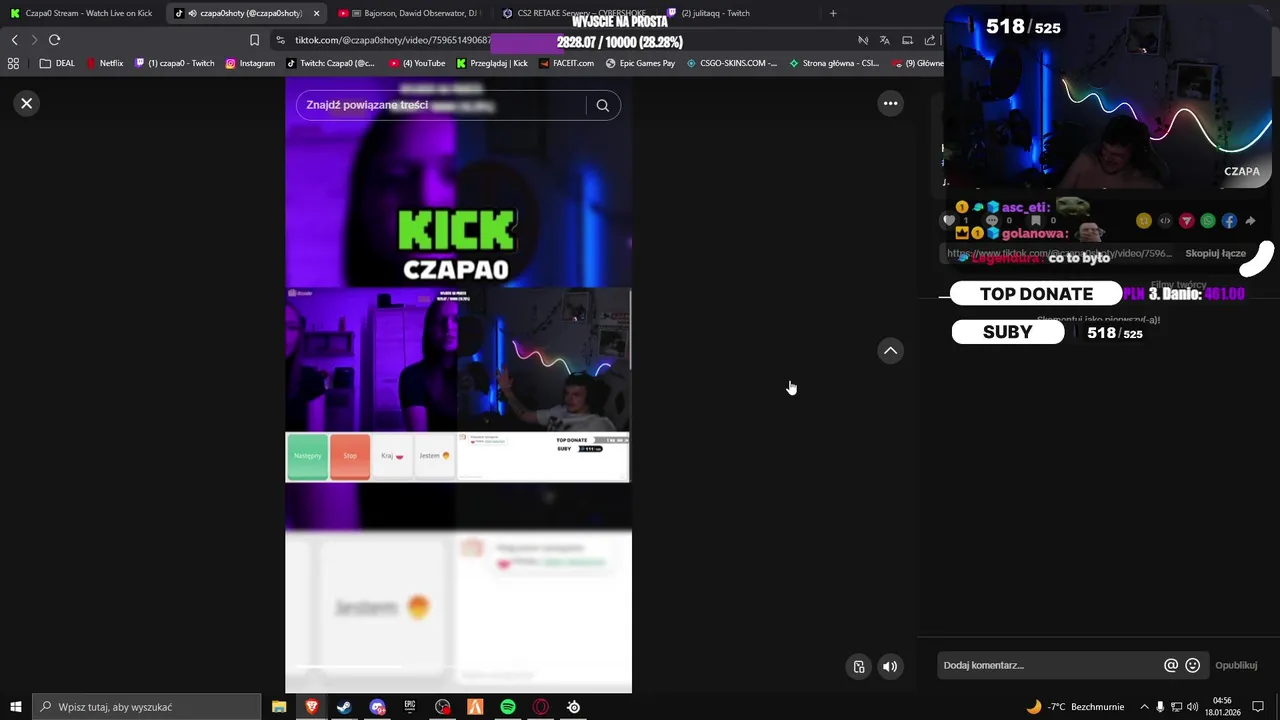Reload the page with refresh icon
1280x720 pixels.
(55, 40)
